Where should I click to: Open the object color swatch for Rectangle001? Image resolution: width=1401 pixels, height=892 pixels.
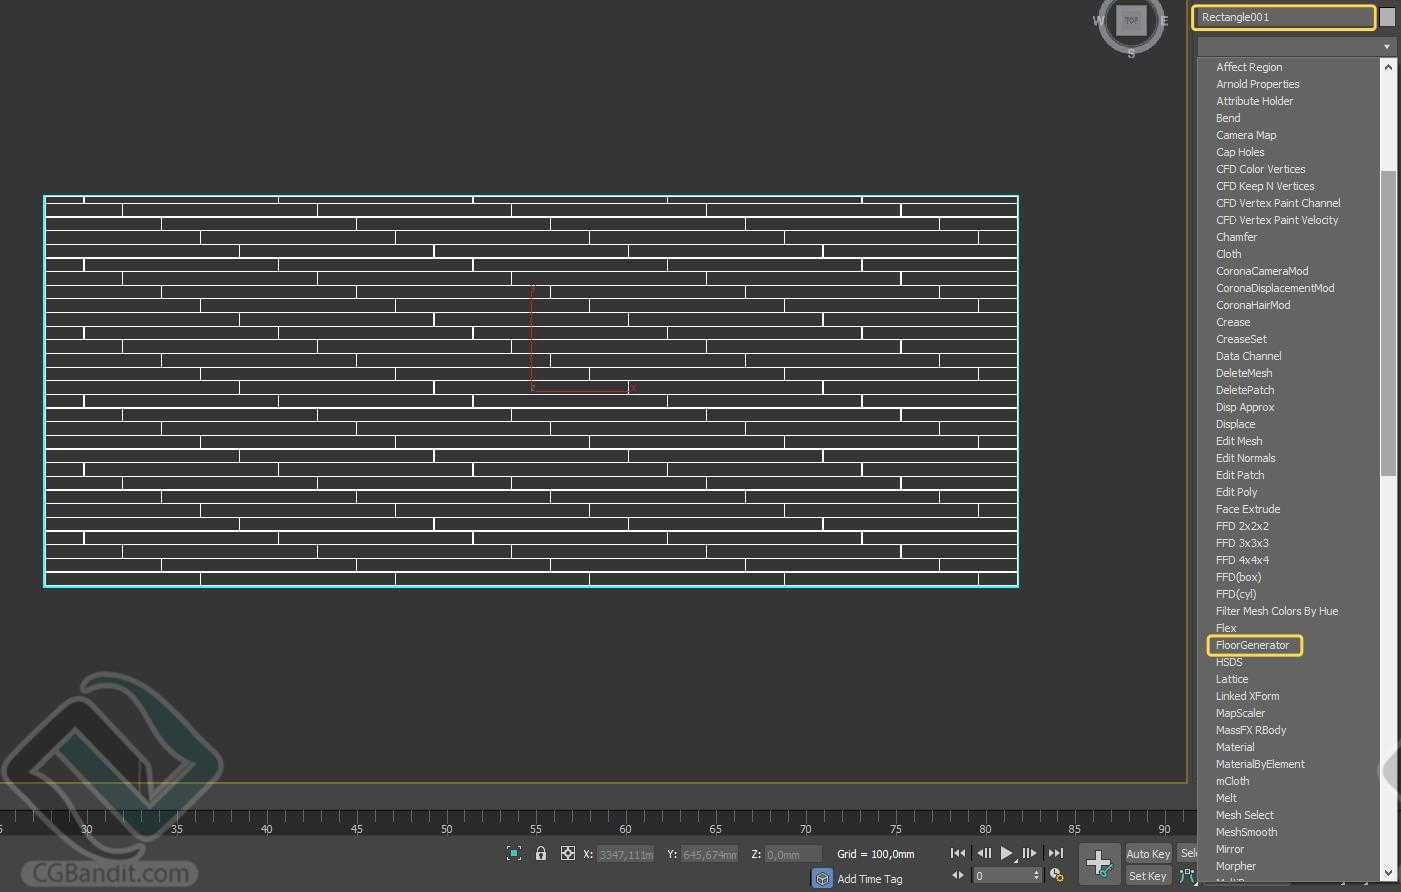pyautogui.click(x=1387, y=17)
